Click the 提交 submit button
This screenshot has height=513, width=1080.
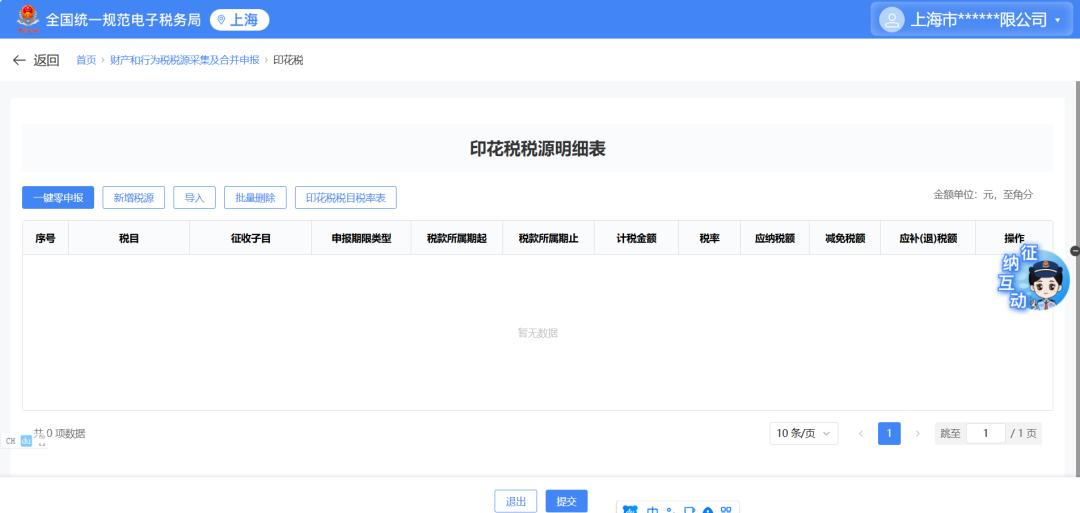[x=566, y=501]
